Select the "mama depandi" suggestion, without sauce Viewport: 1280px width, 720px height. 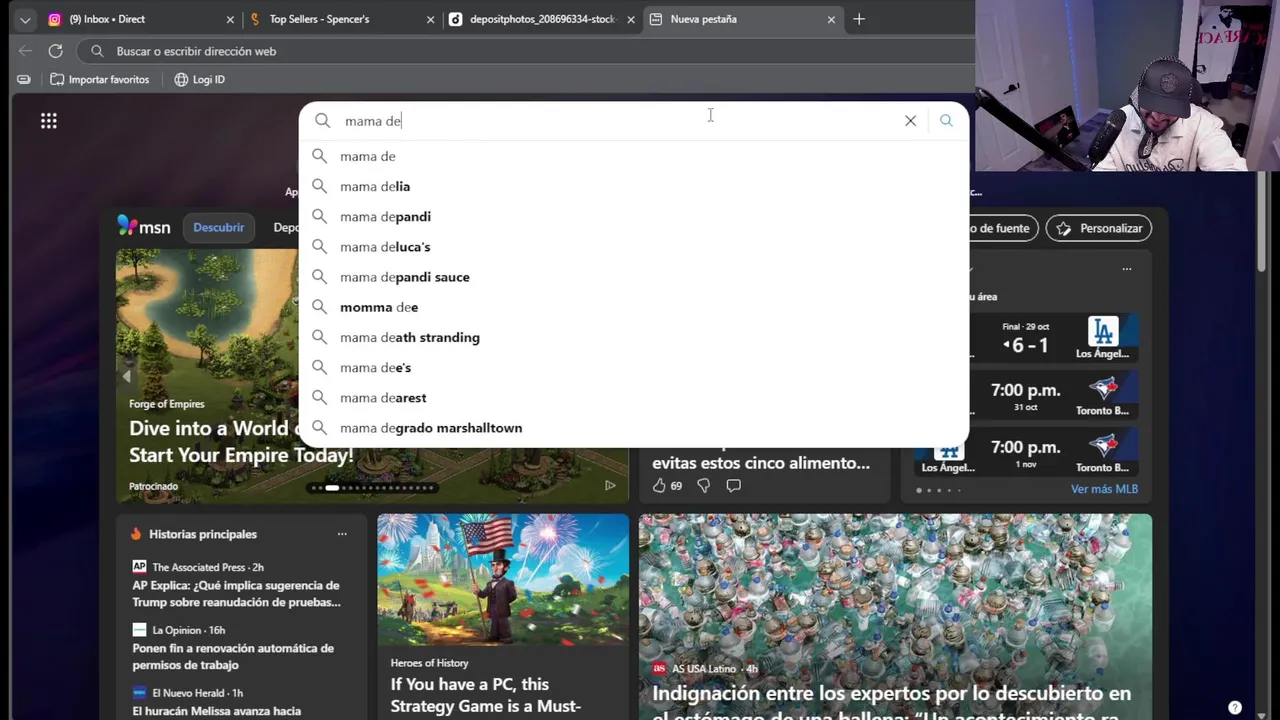[634, 216]
